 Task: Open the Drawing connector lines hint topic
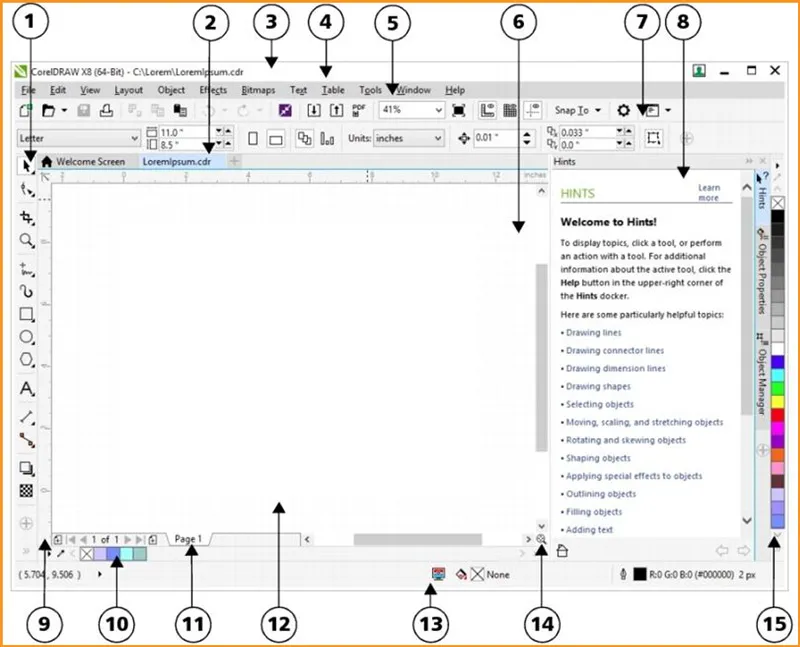coord(614,351)
